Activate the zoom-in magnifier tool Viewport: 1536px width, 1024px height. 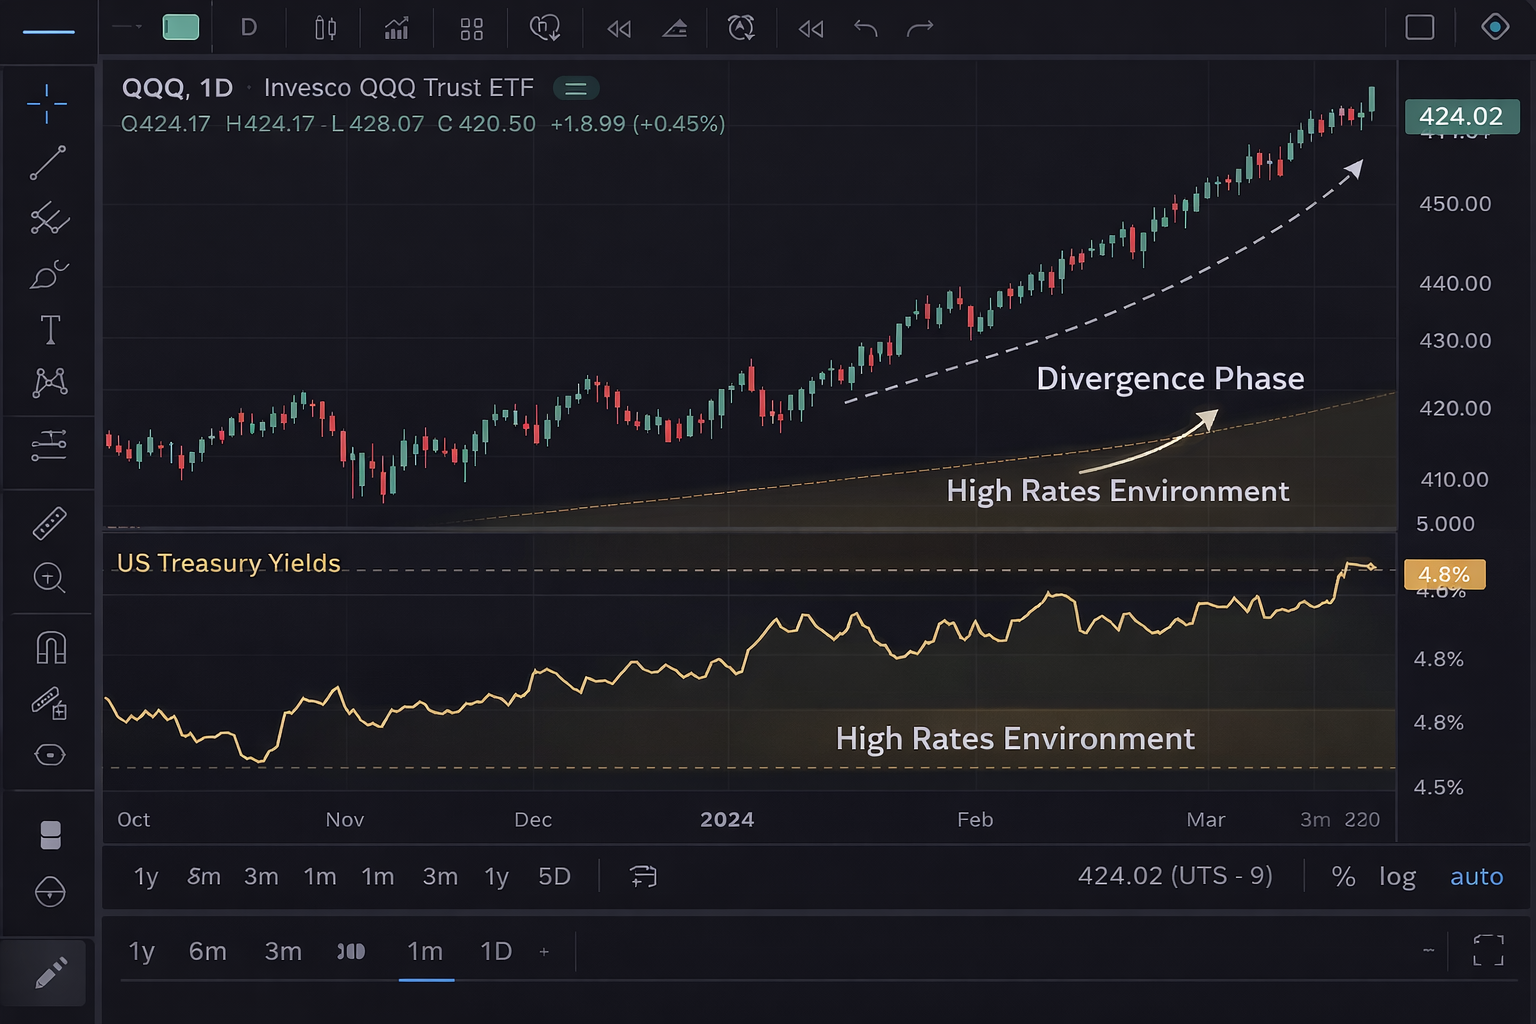pos(48,579)
